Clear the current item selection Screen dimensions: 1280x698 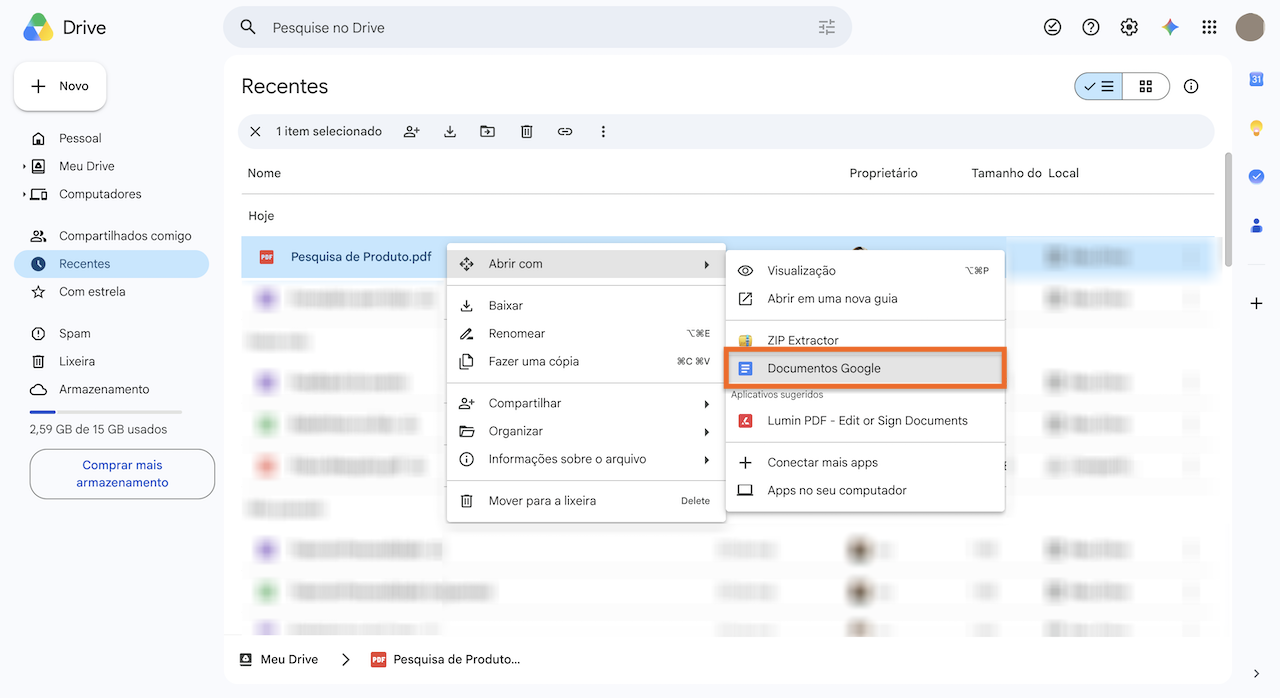click(x=255, y=131)
